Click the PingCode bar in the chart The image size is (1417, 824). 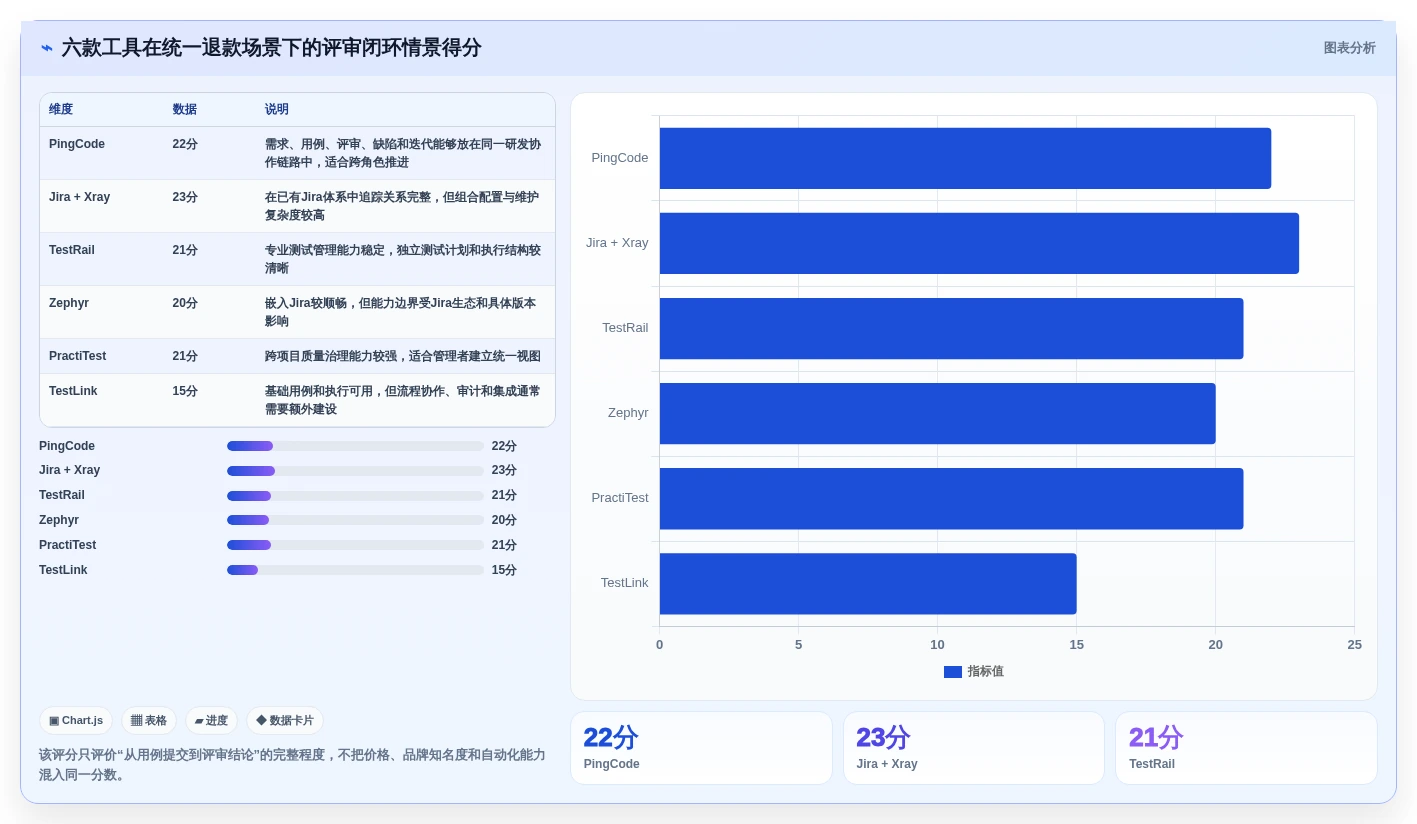[965, 158]
